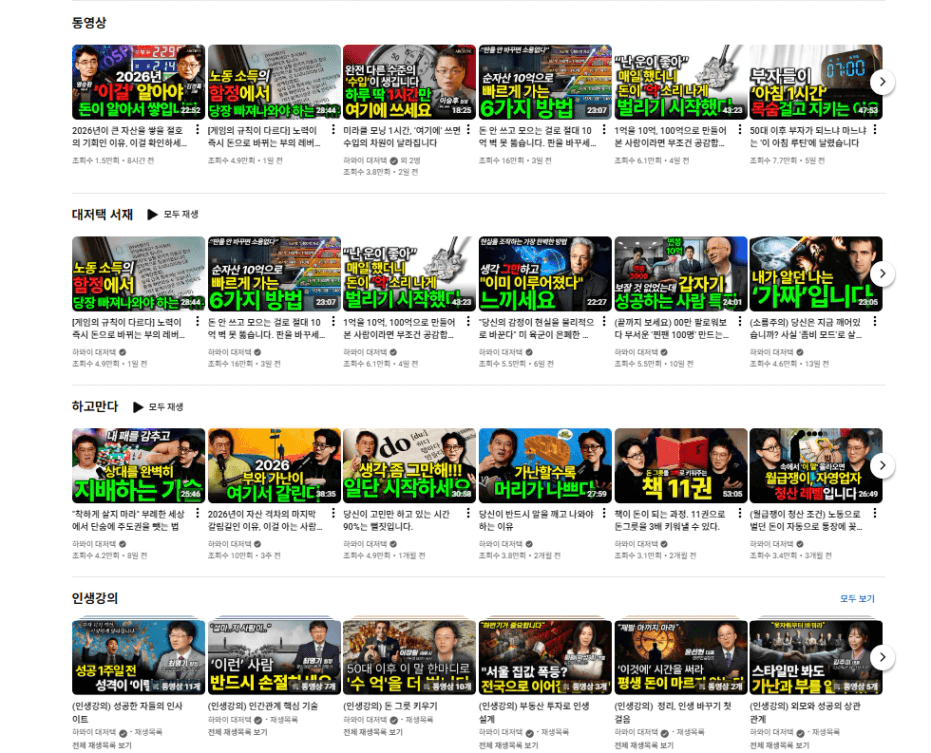Open title '당신이 반드시 알을 깨고 나와야 하는 이유'
Screen dimensions: 931x753
coord(536,520)
